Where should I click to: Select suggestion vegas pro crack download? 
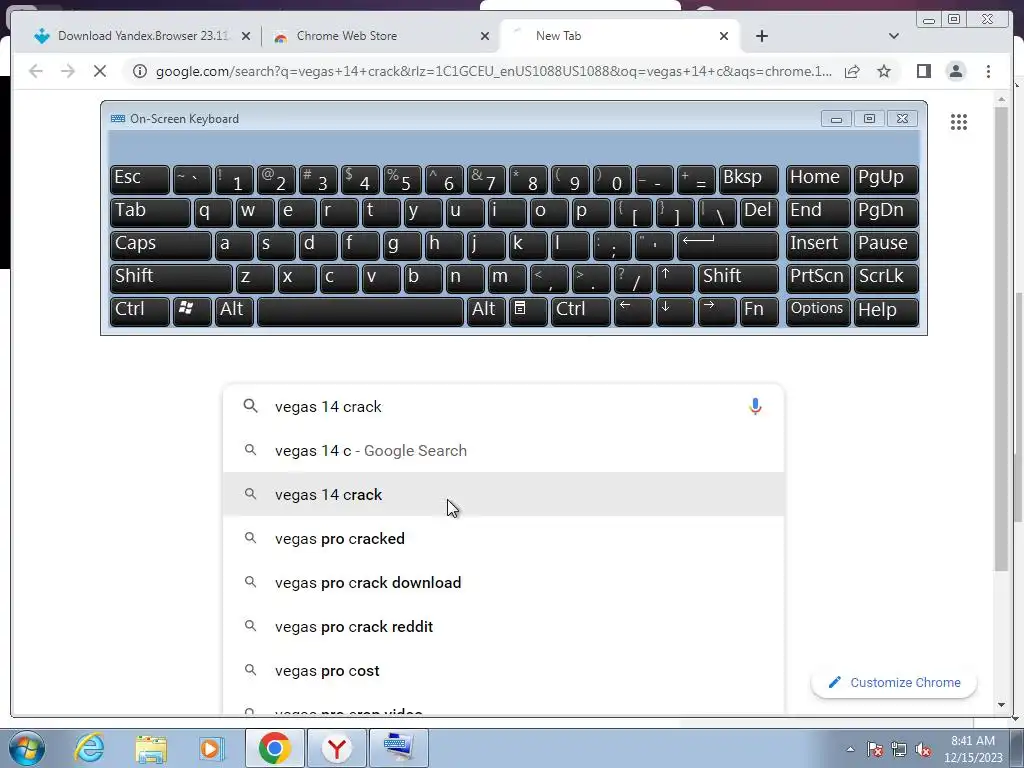tap(503, 583)
